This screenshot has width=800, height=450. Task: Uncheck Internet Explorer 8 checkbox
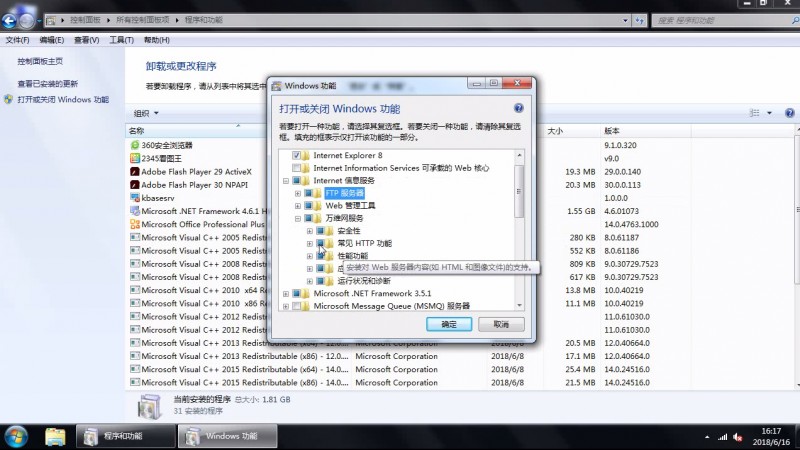click(296, 156)
